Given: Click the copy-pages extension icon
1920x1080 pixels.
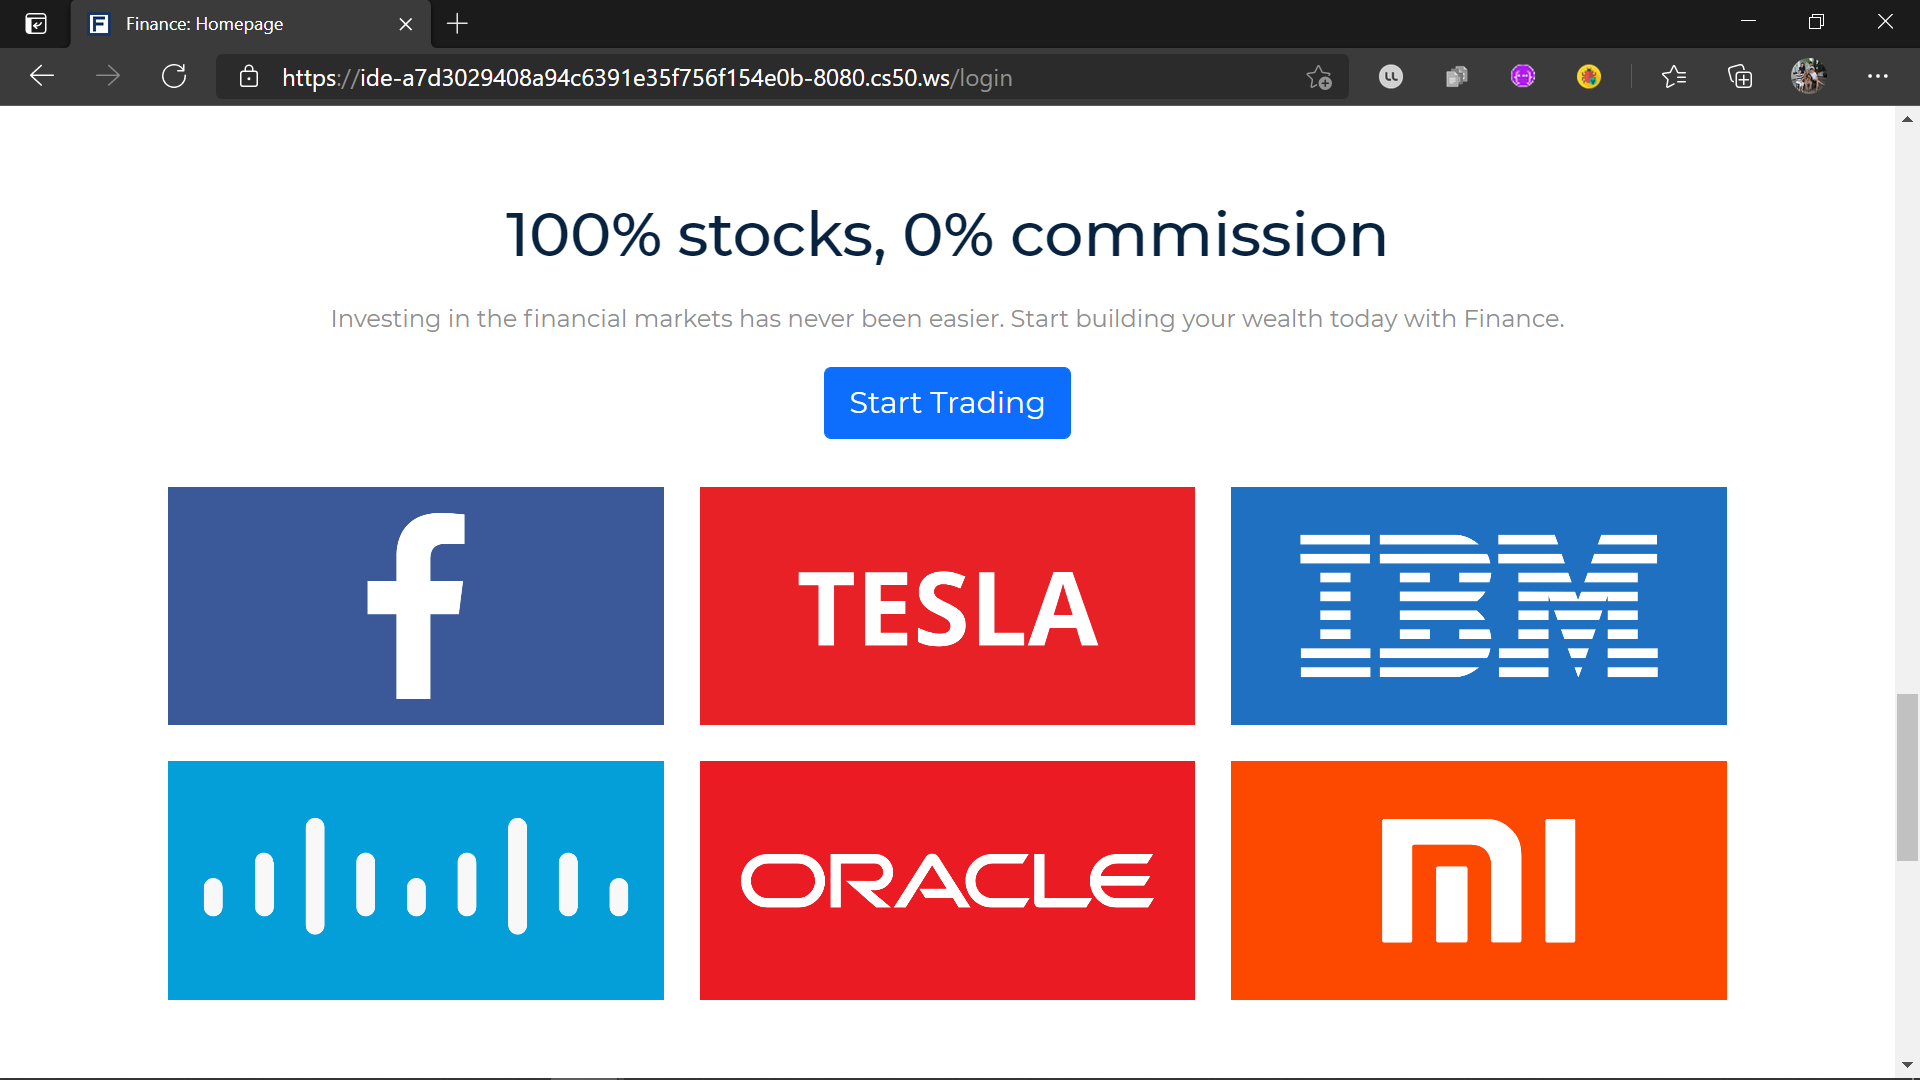Looking at the screenshot, I should [x=1456, y=76].
